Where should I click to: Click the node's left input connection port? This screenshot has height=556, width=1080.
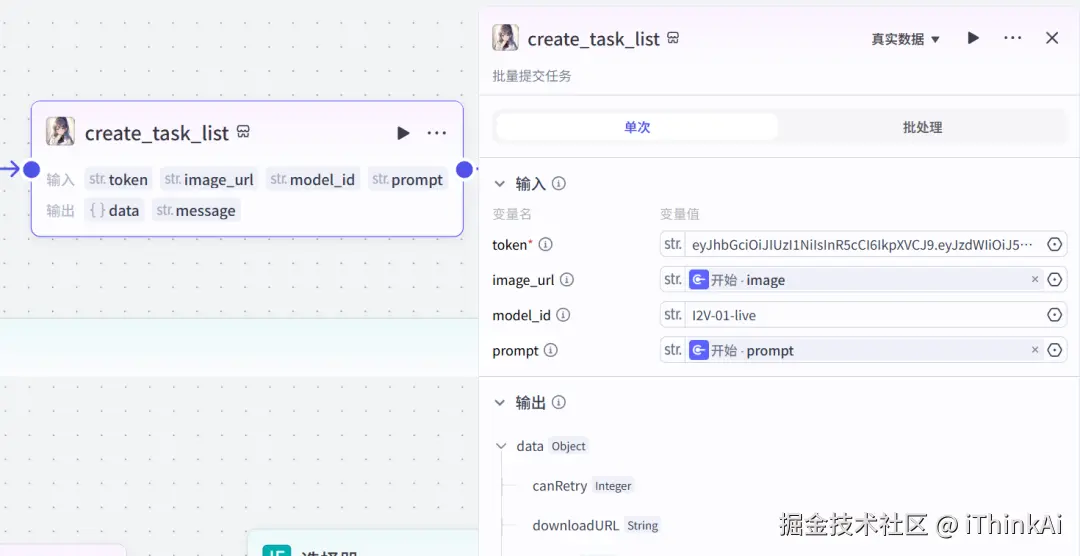coord(32,169)
